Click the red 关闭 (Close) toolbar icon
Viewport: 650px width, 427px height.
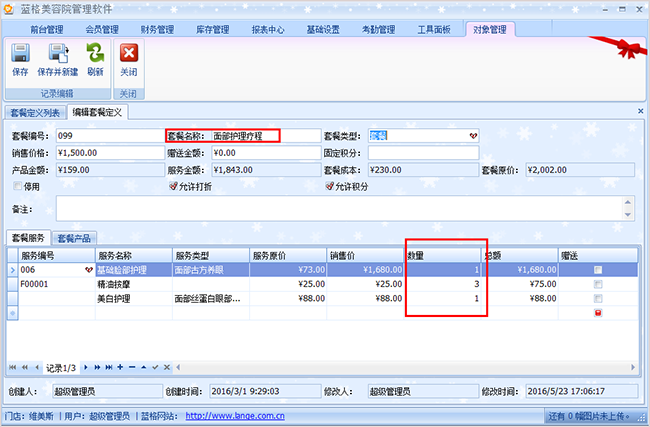click(x=129, y=59)
